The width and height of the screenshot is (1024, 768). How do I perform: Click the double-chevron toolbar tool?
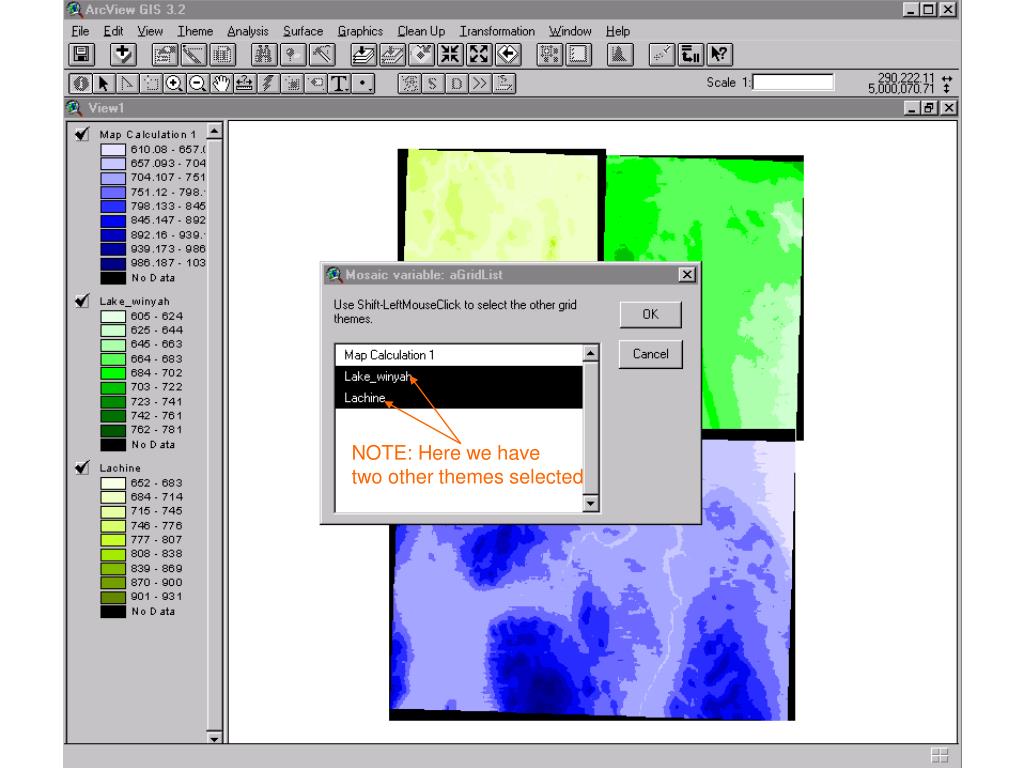[x=480, y=84]
